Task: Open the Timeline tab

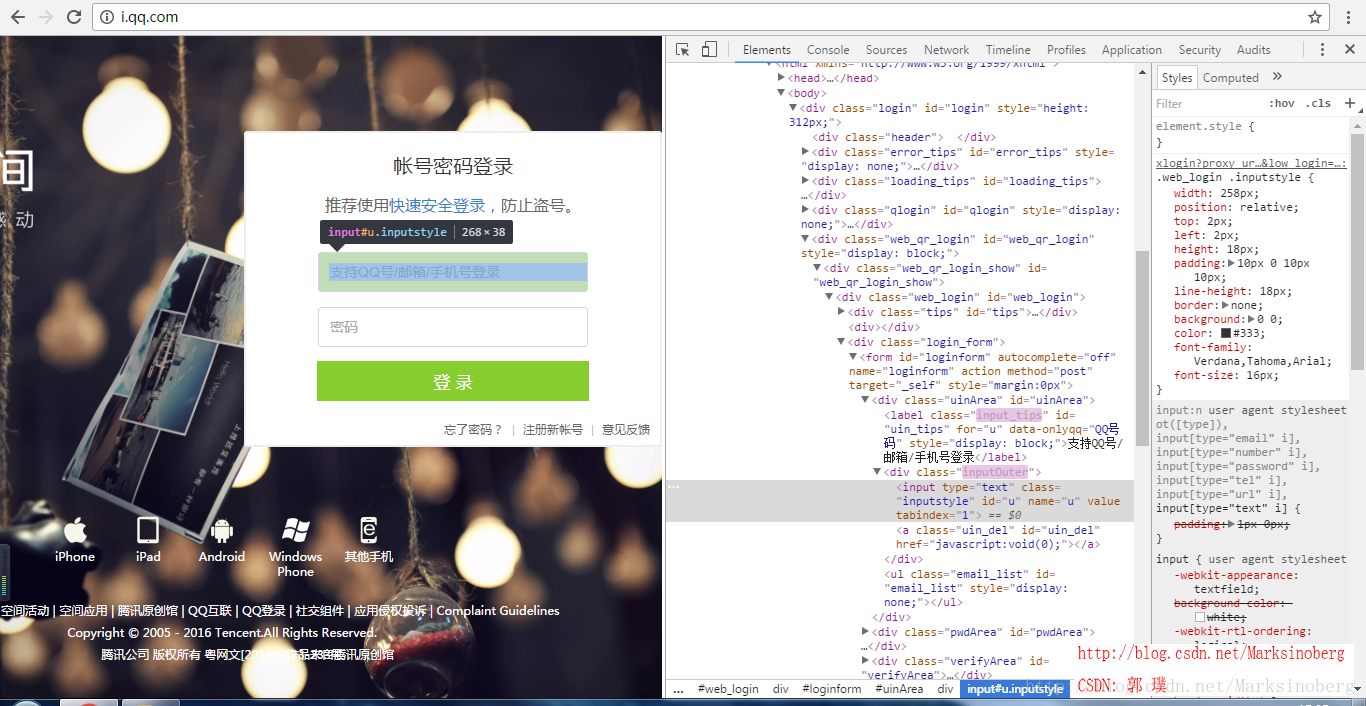Action: pyautogui.click(x=1008, y=50)
